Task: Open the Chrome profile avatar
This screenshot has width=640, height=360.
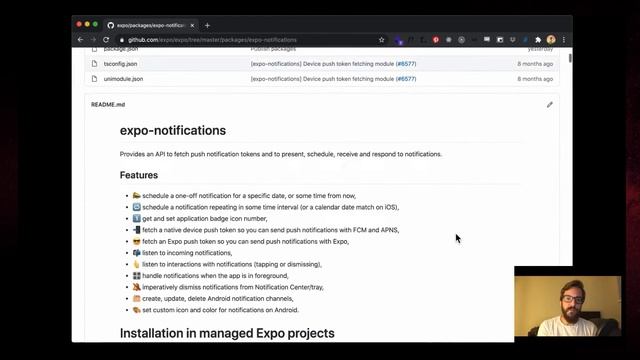Action: coord(551,40)
